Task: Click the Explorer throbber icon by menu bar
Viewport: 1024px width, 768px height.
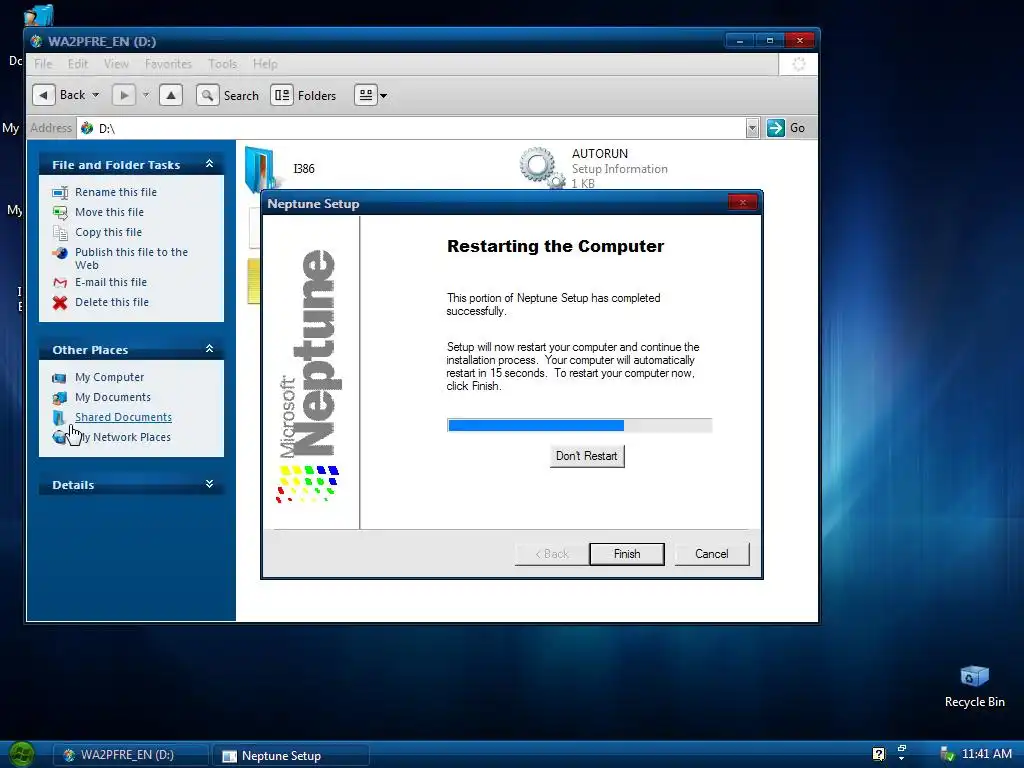Action: point(798,64)
